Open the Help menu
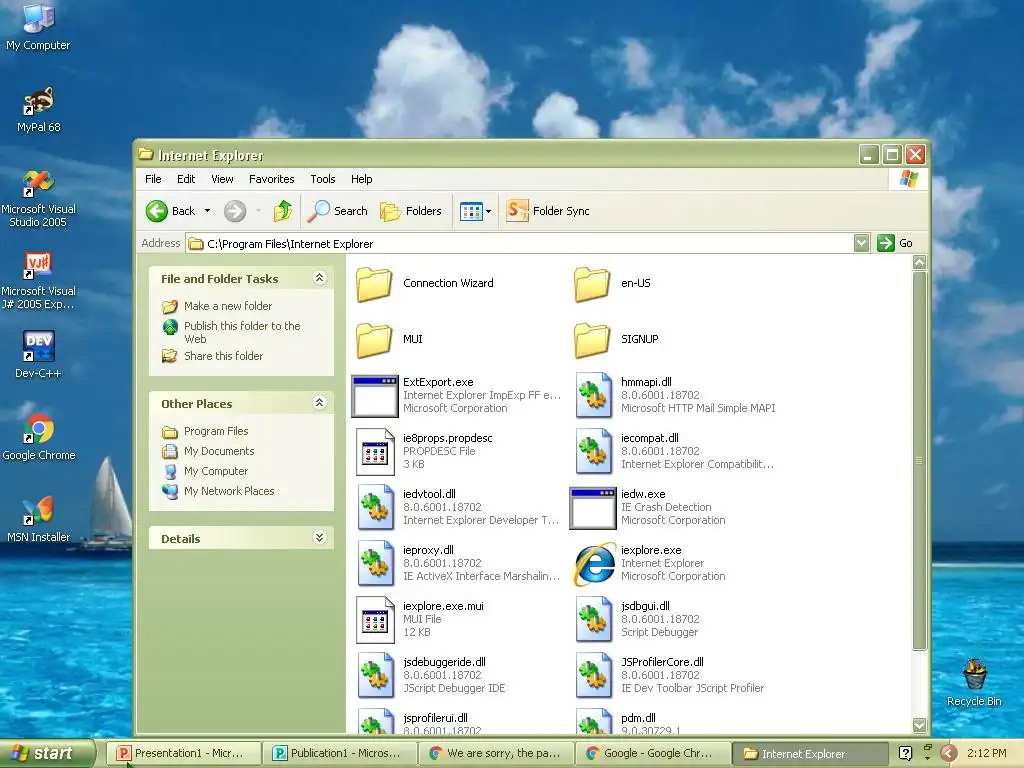The width and height of the screenshot is (1024, 768). 361,179
